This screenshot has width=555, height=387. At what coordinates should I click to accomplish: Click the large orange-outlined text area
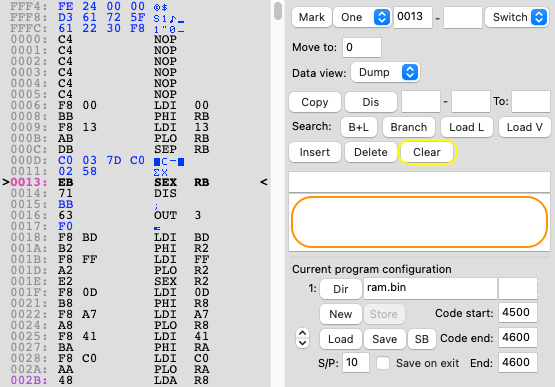(x=419, y=222)
